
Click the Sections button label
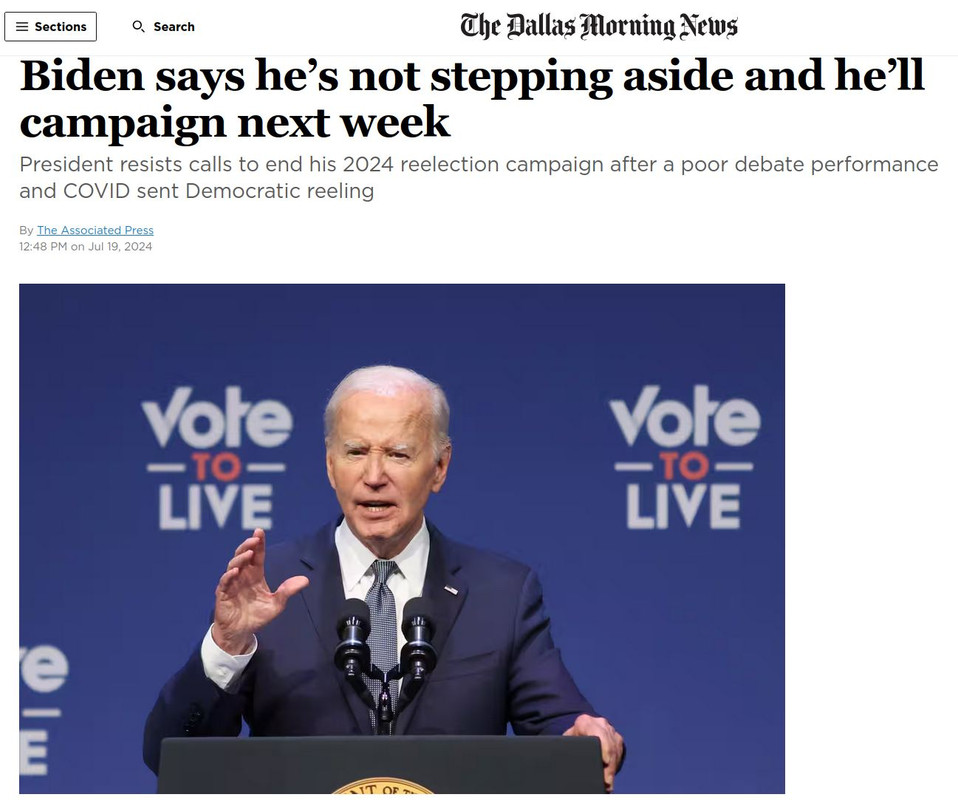point(60,27)
